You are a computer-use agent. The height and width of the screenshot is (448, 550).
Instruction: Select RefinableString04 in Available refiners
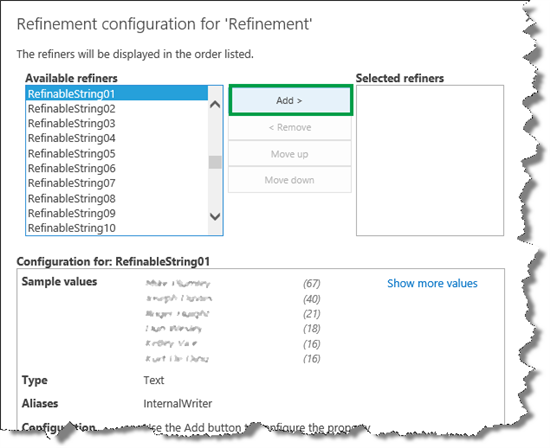coord(117,138)
